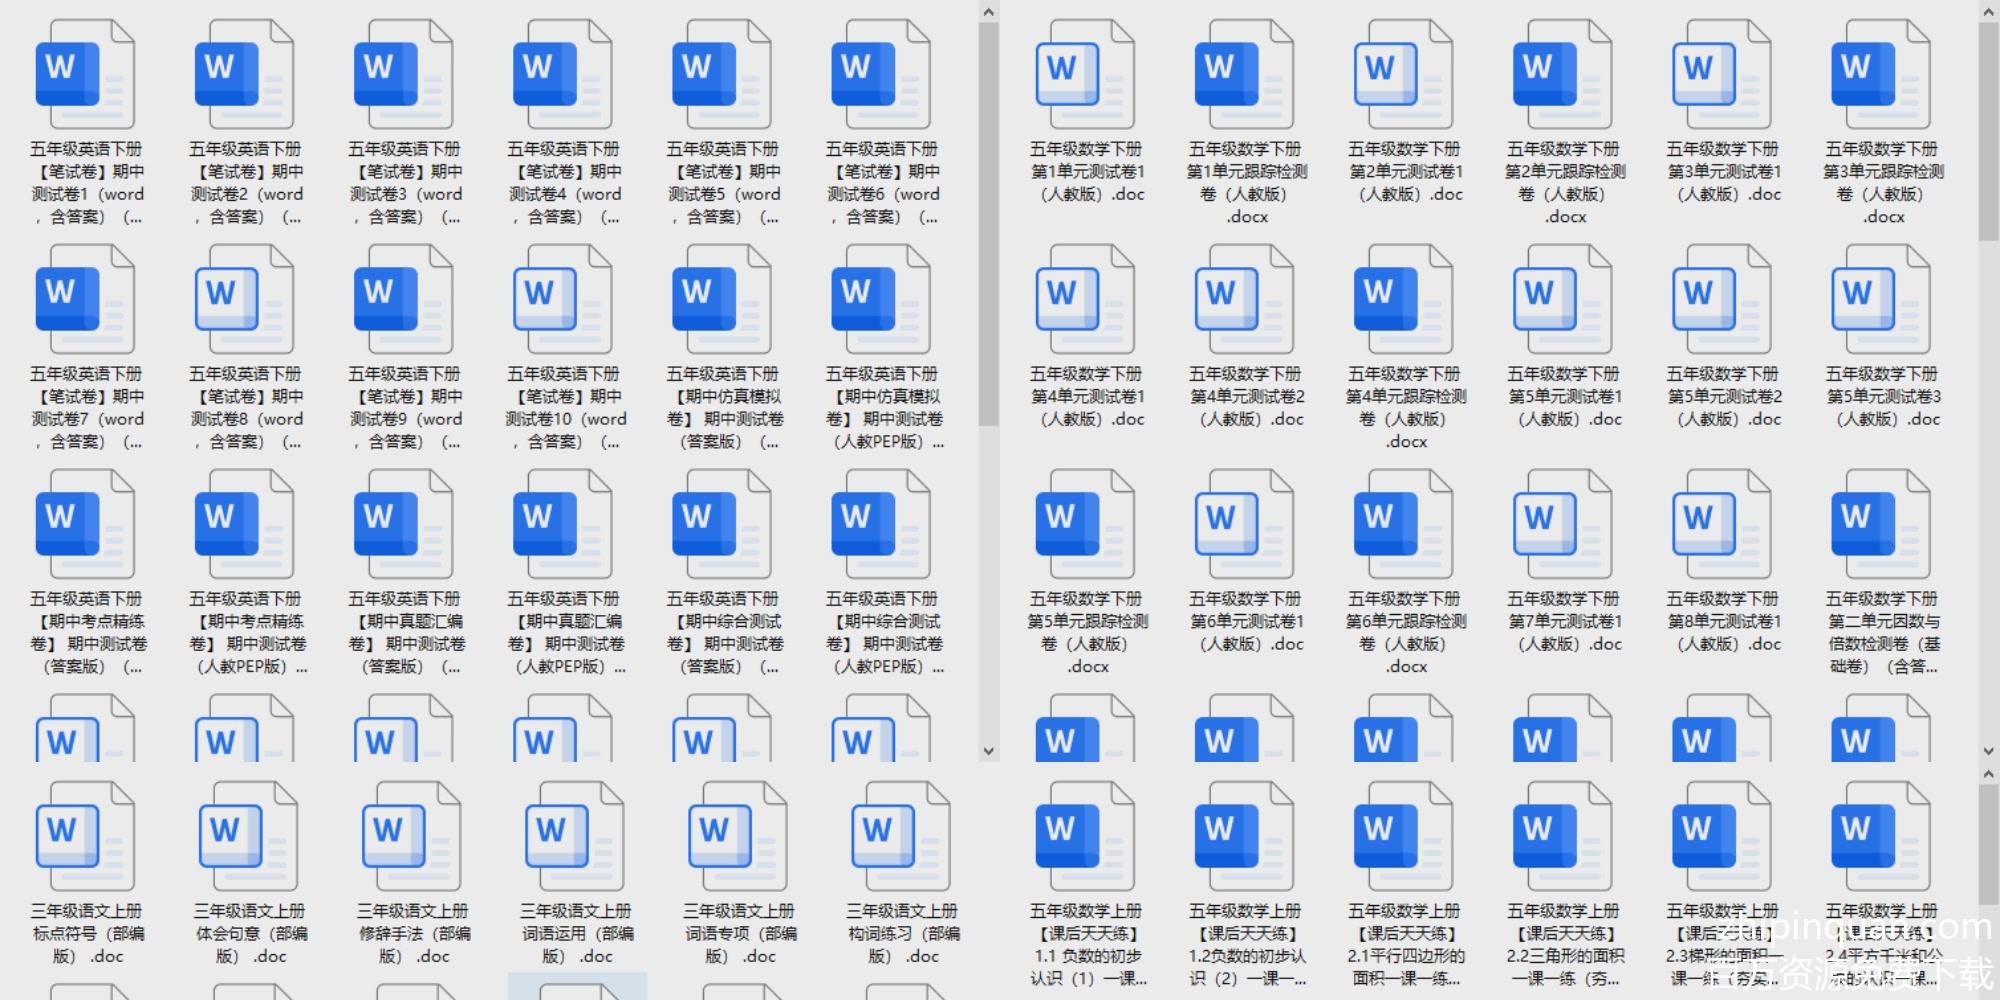The width and height of the screenshot is (2000, 1000).
Task: Select the English 期中测试卷2 document icon
Action: 244,74
